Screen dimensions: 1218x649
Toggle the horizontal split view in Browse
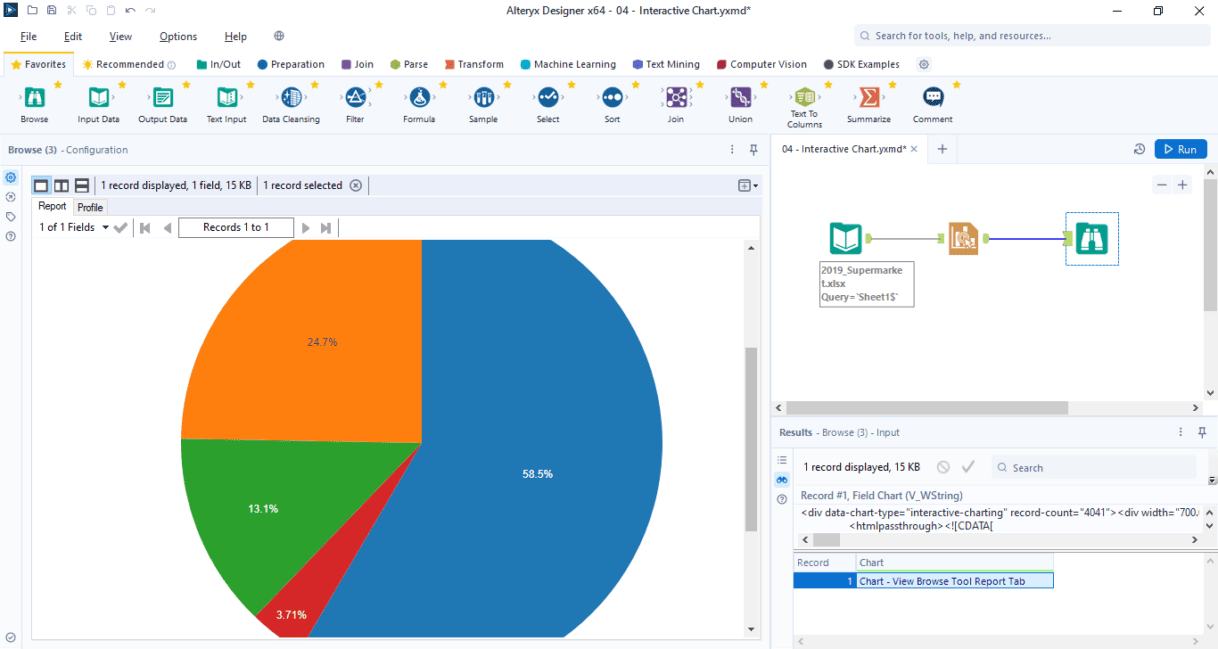tap(81, 185)
